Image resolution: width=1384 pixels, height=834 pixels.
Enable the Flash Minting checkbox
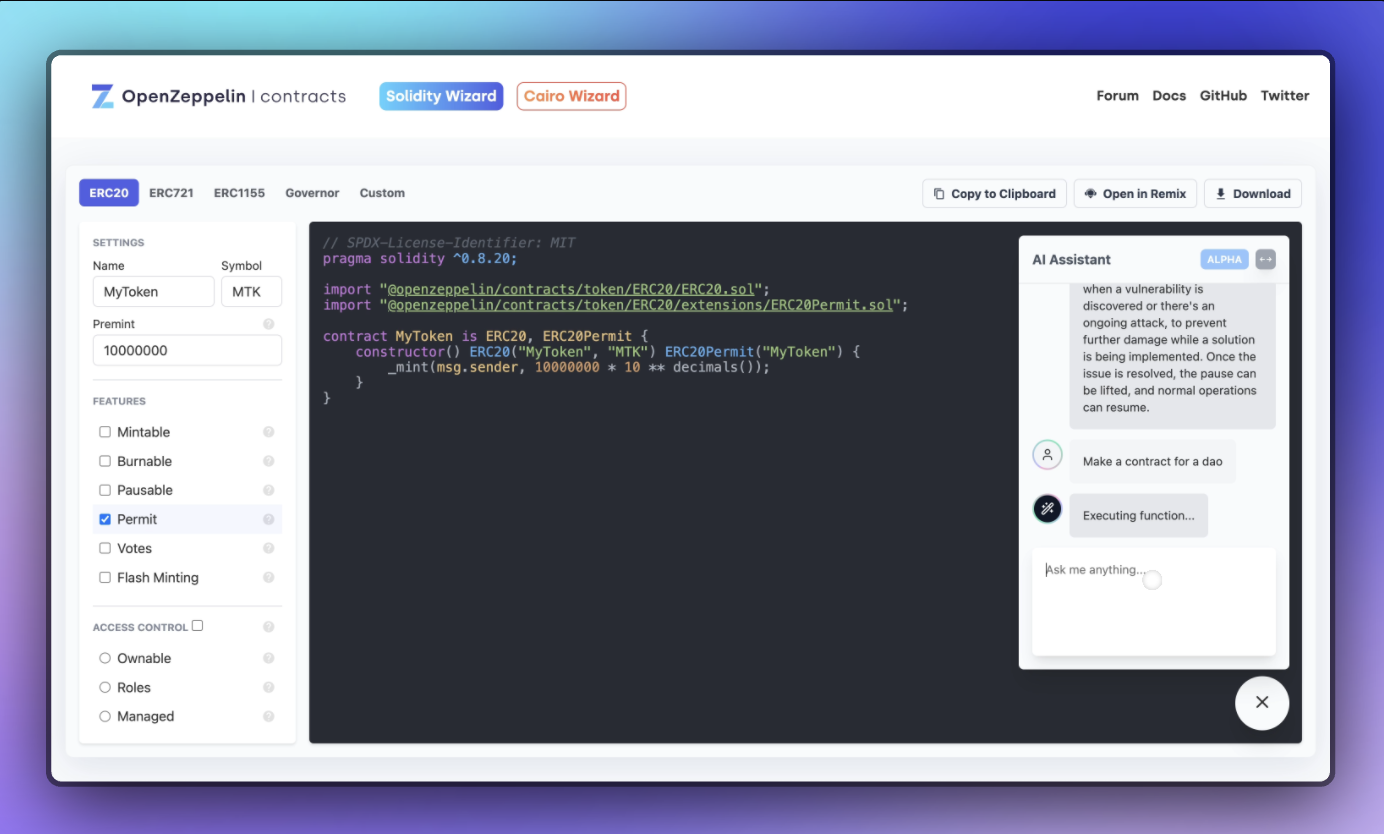click(x=105, y=577)
